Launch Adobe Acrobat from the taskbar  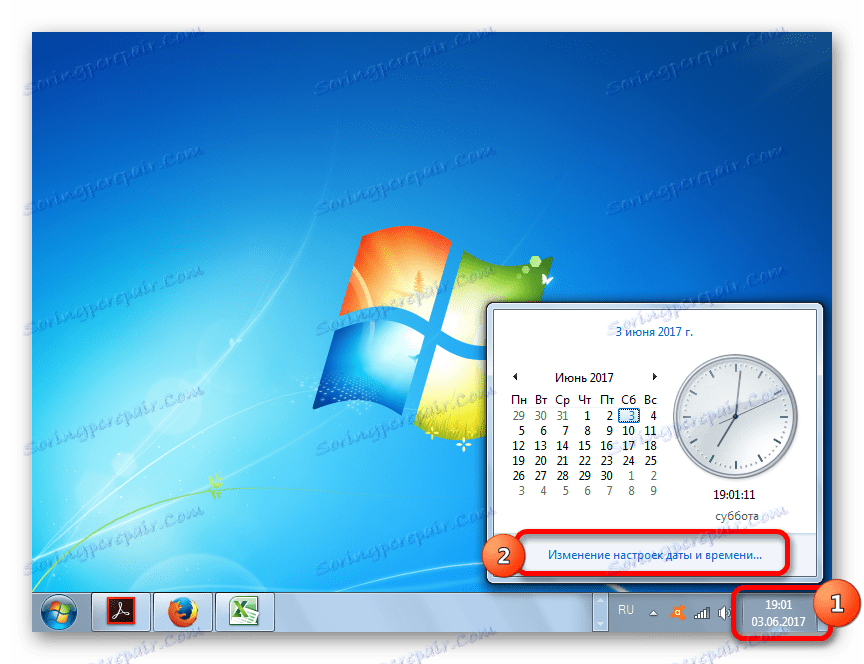coord(121,611)
